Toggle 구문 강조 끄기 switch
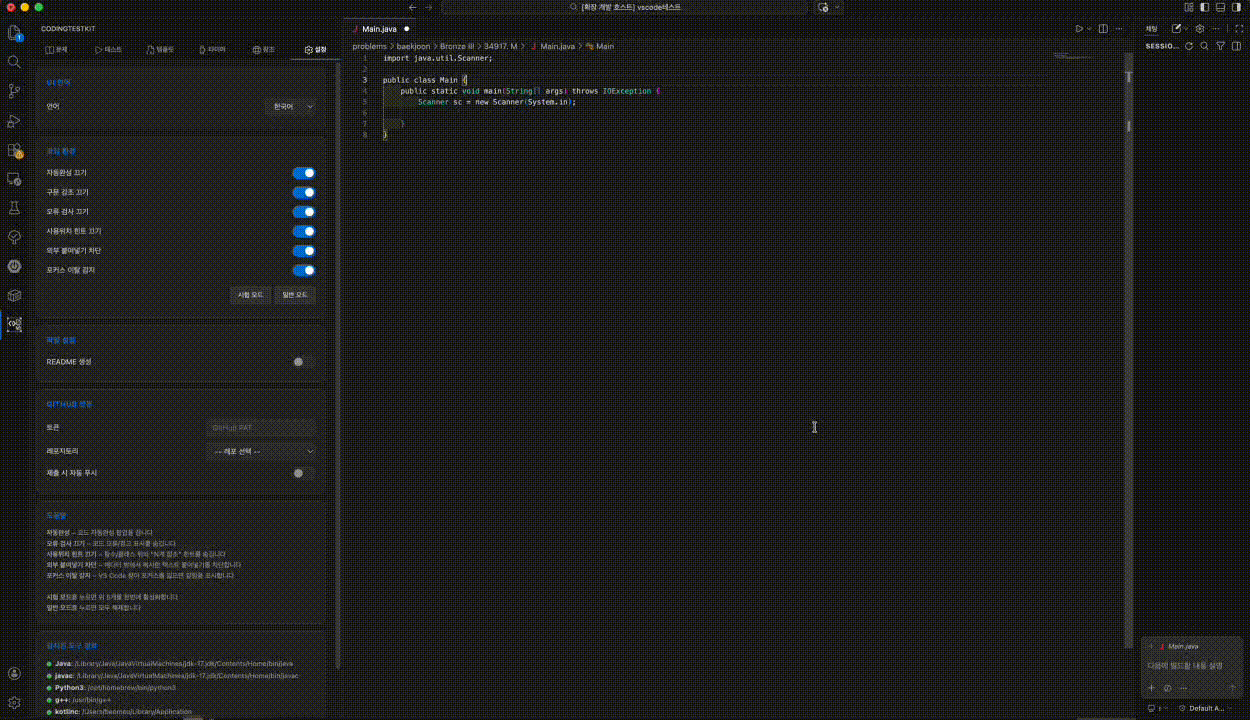 [x=304, y=192]
